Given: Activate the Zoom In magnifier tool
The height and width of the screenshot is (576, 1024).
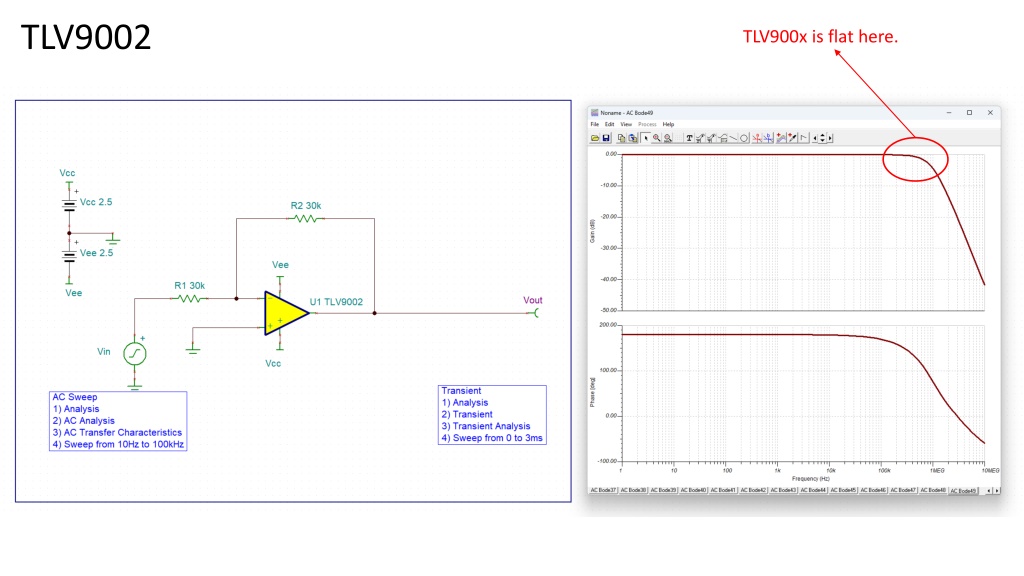Looking at the screenshot, I should [x=656, y=138].
